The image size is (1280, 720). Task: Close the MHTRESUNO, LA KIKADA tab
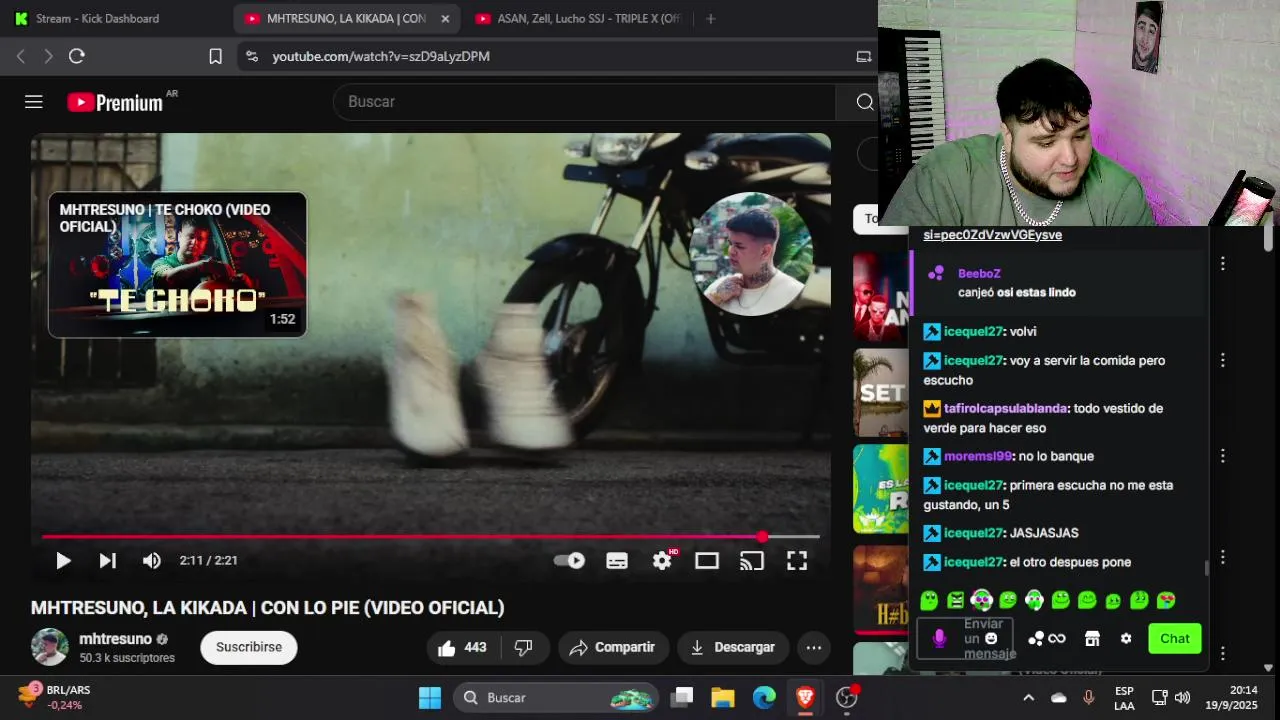[445, 18]
